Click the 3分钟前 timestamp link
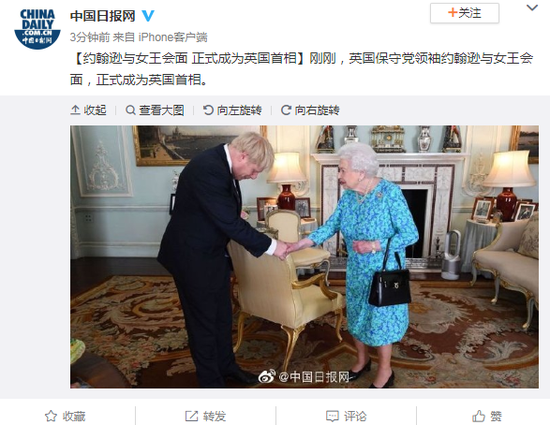Image resolution: width=550 pixels, height=425 pixels. pos(89,37)
